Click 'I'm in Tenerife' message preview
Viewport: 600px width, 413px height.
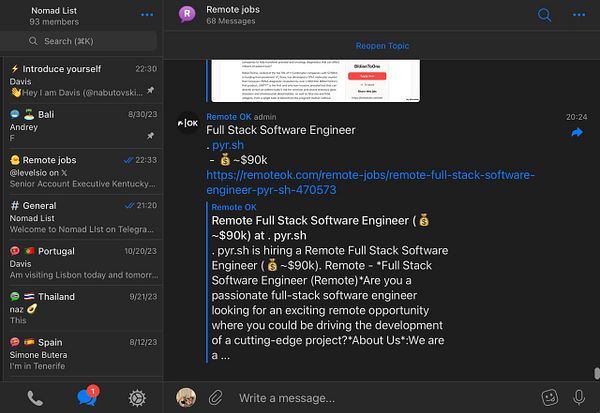(x=37, y=366)
